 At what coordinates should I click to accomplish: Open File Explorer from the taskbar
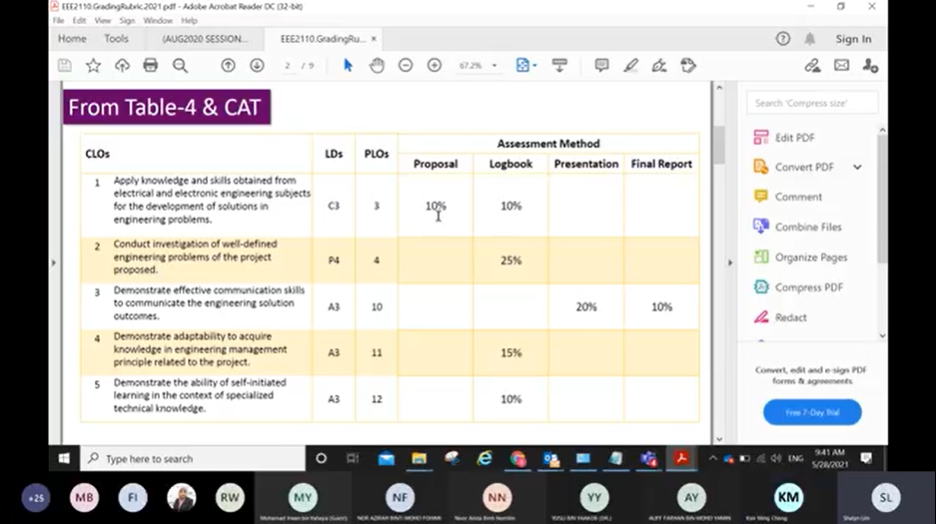419,458
